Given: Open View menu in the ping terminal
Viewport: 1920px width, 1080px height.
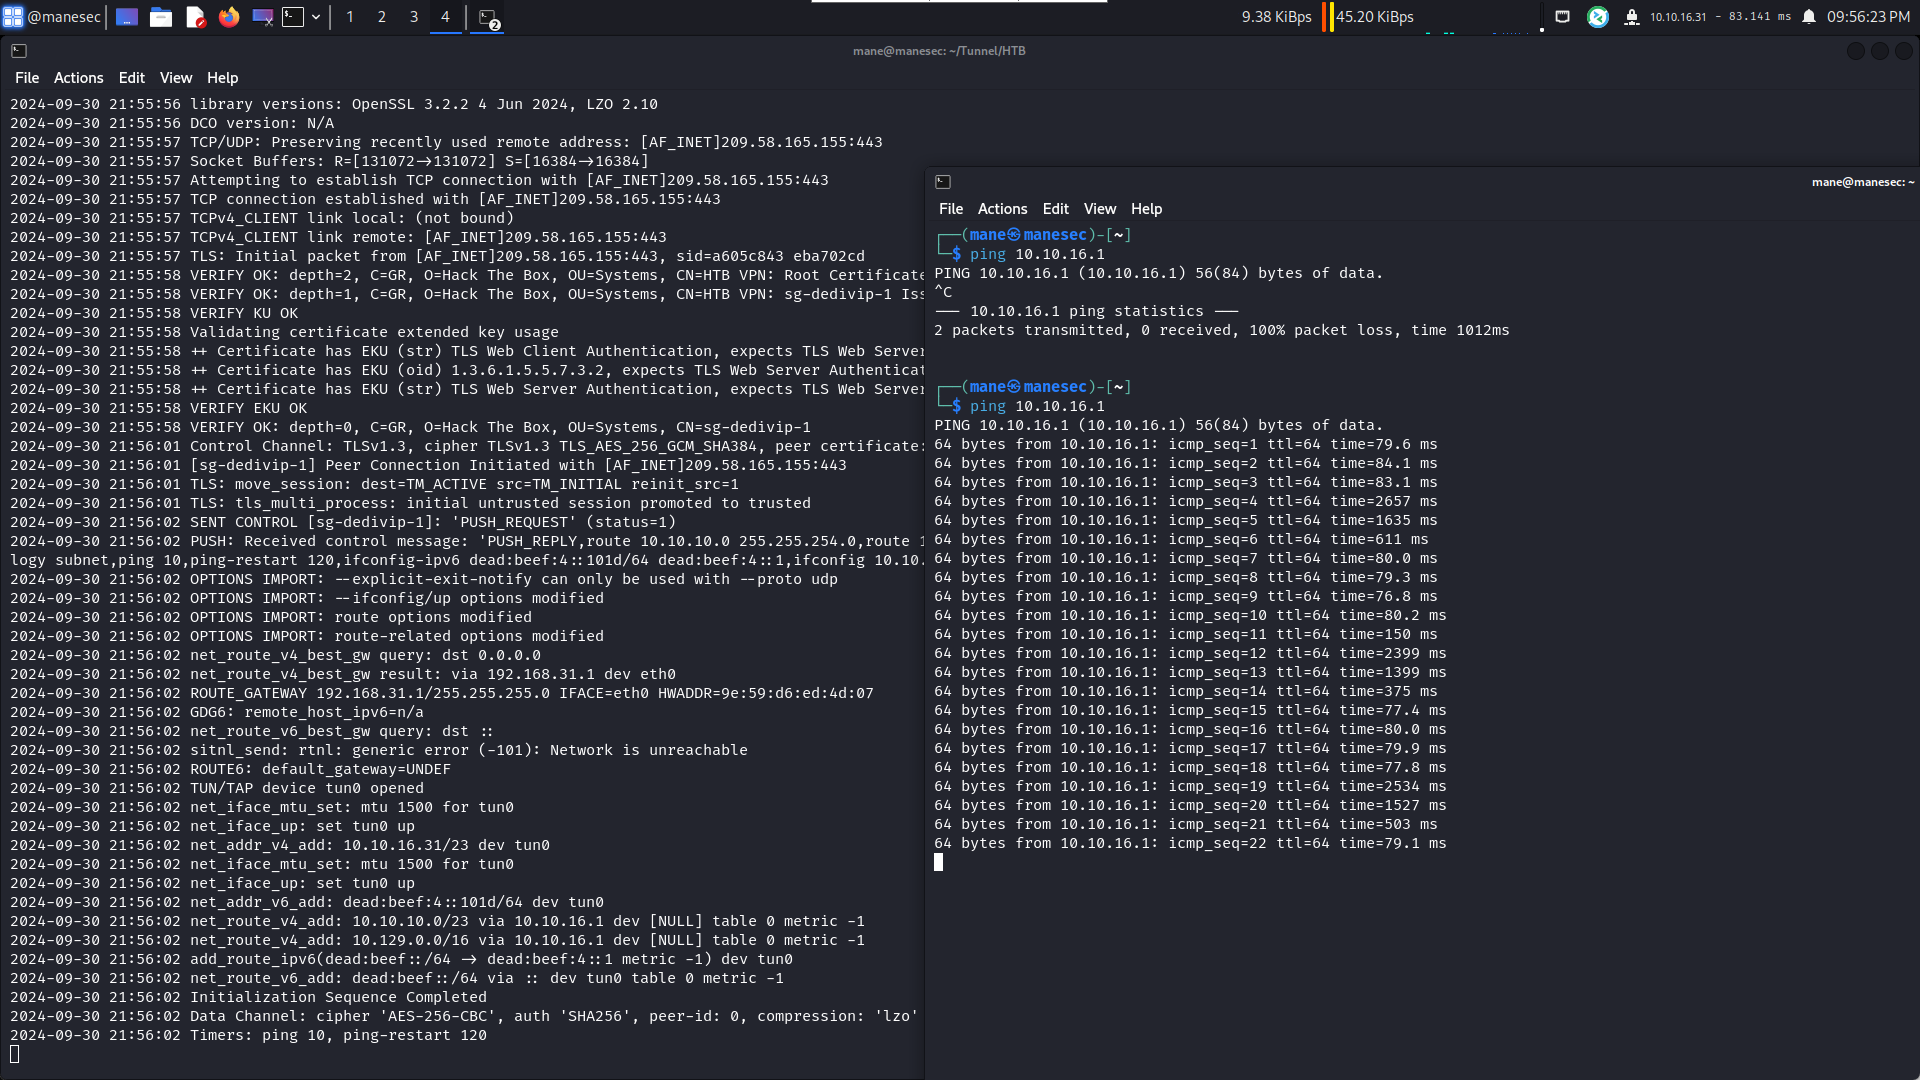Looking at the screenshot, I should tap(1099, 209).
